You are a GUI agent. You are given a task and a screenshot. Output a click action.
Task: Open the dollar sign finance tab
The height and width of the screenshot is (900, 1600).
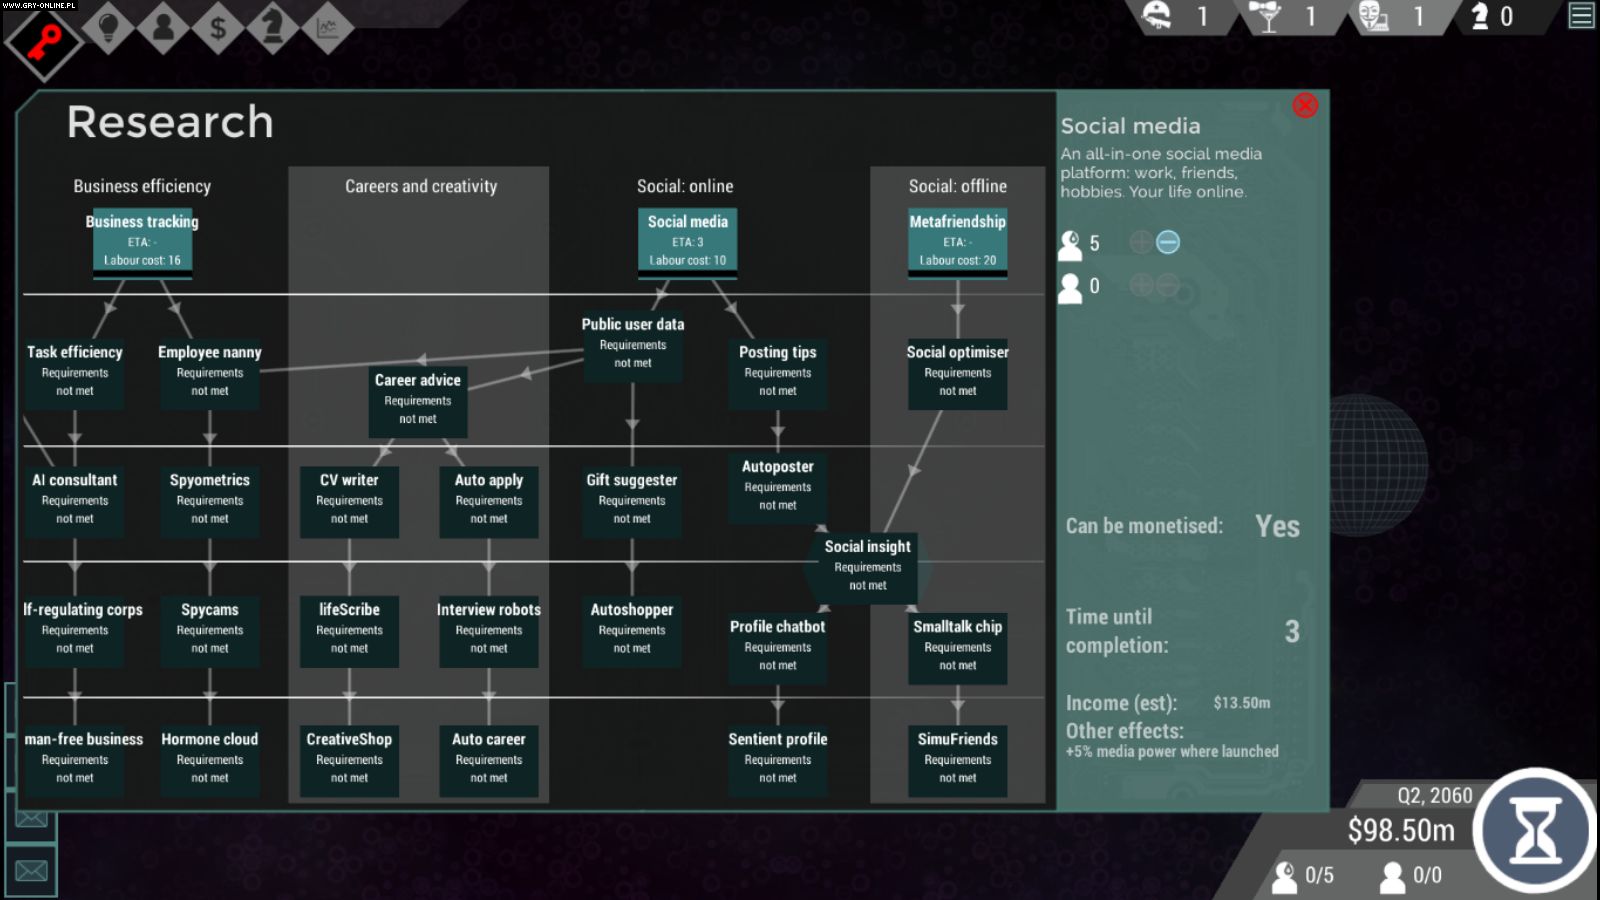(x=217, y=27)
